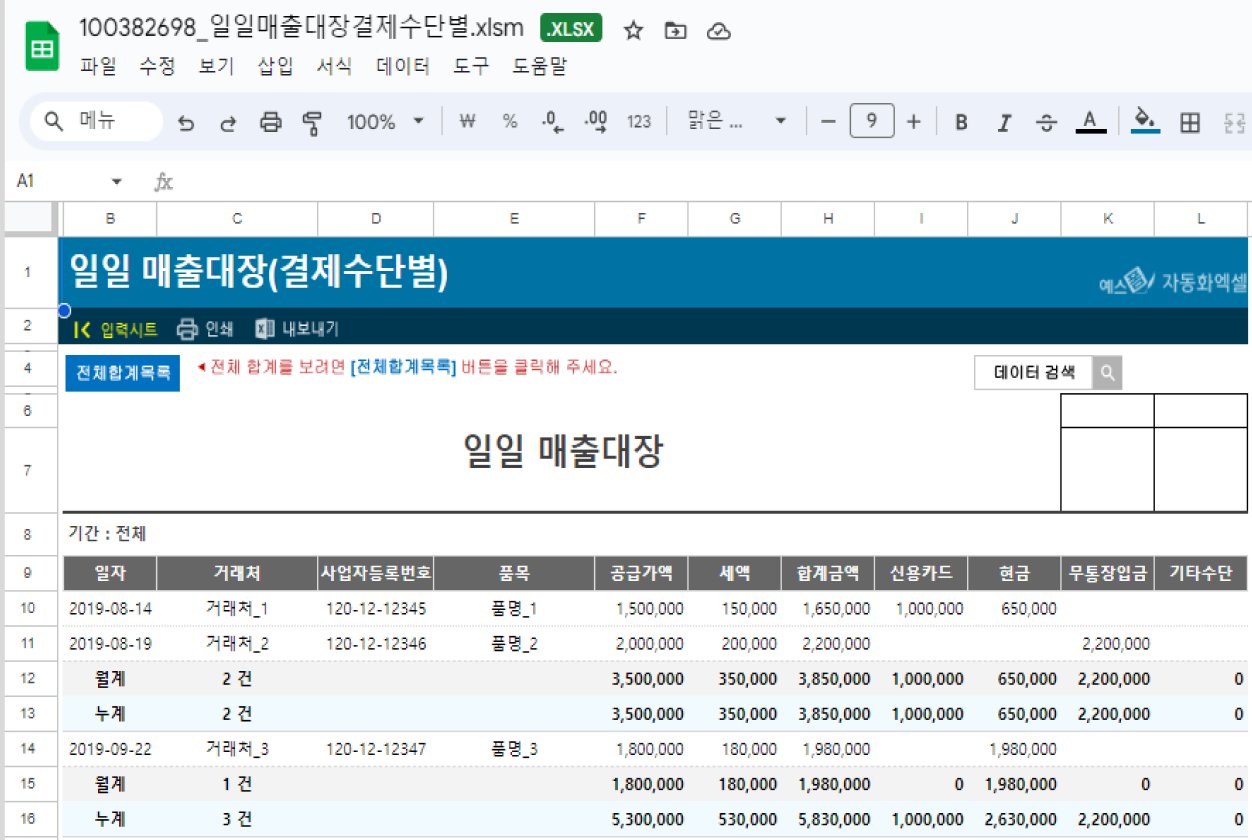Viewport: 1252px width, 840px height.
Task: Click the undo arrow
Action: point(186,123)
